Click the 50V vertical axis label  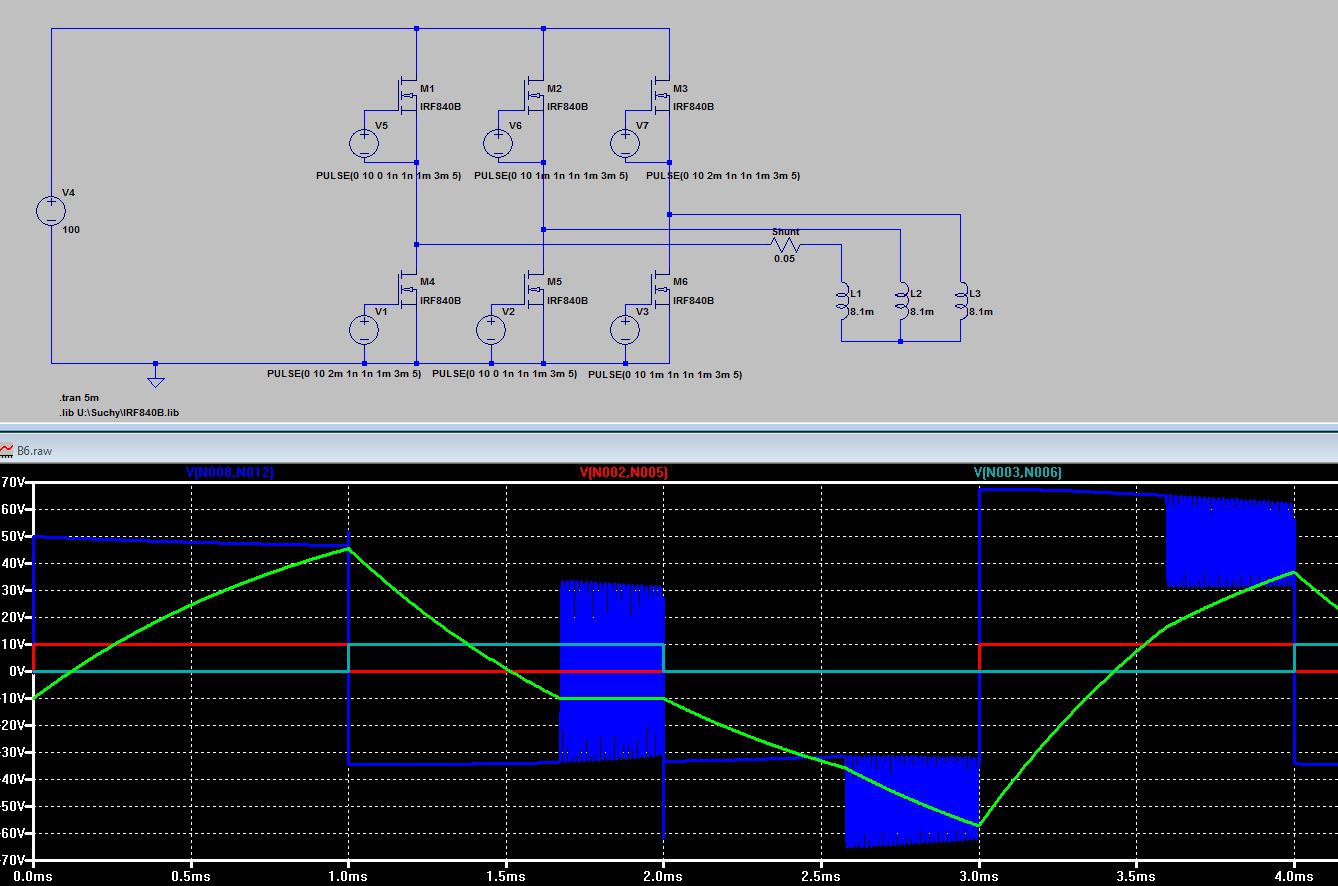pyautogui.click(x=13, y=536)
